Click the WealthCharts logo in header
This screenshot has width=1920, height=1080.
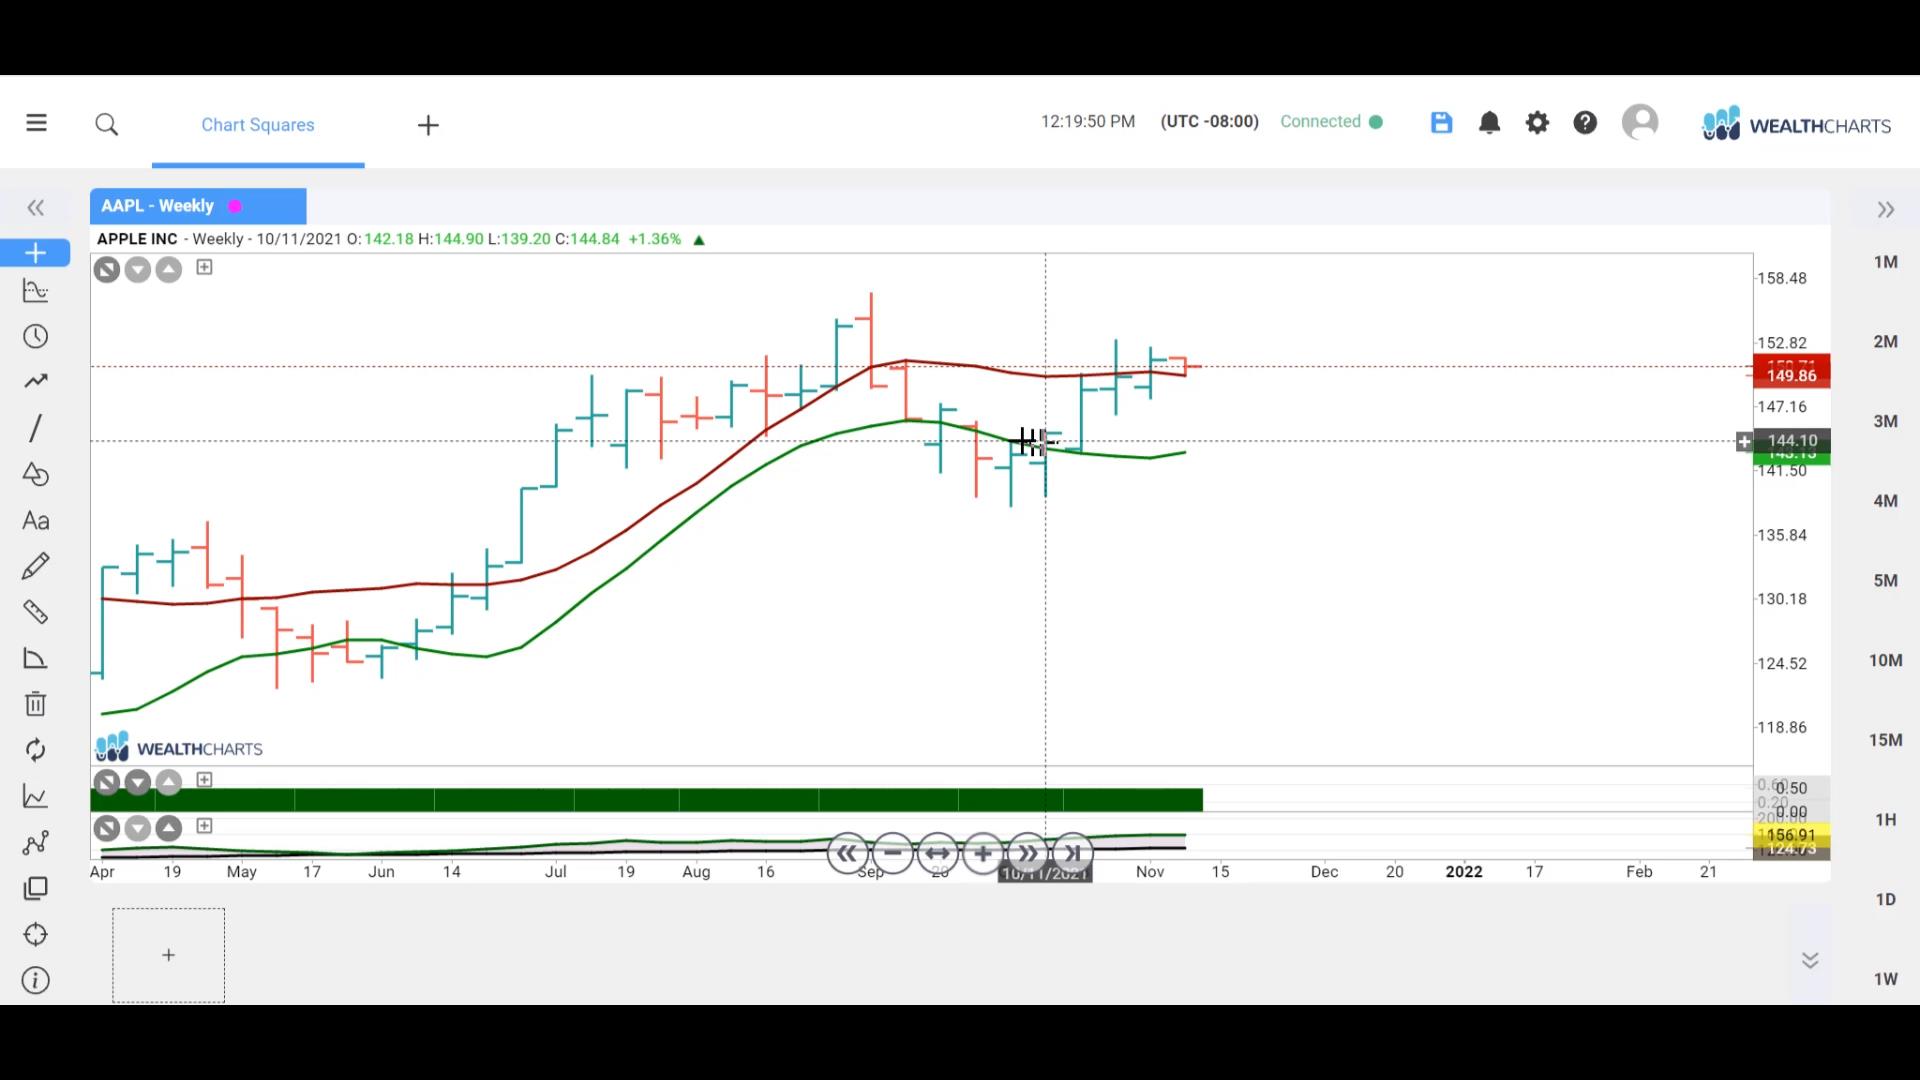click(1796, 125)
